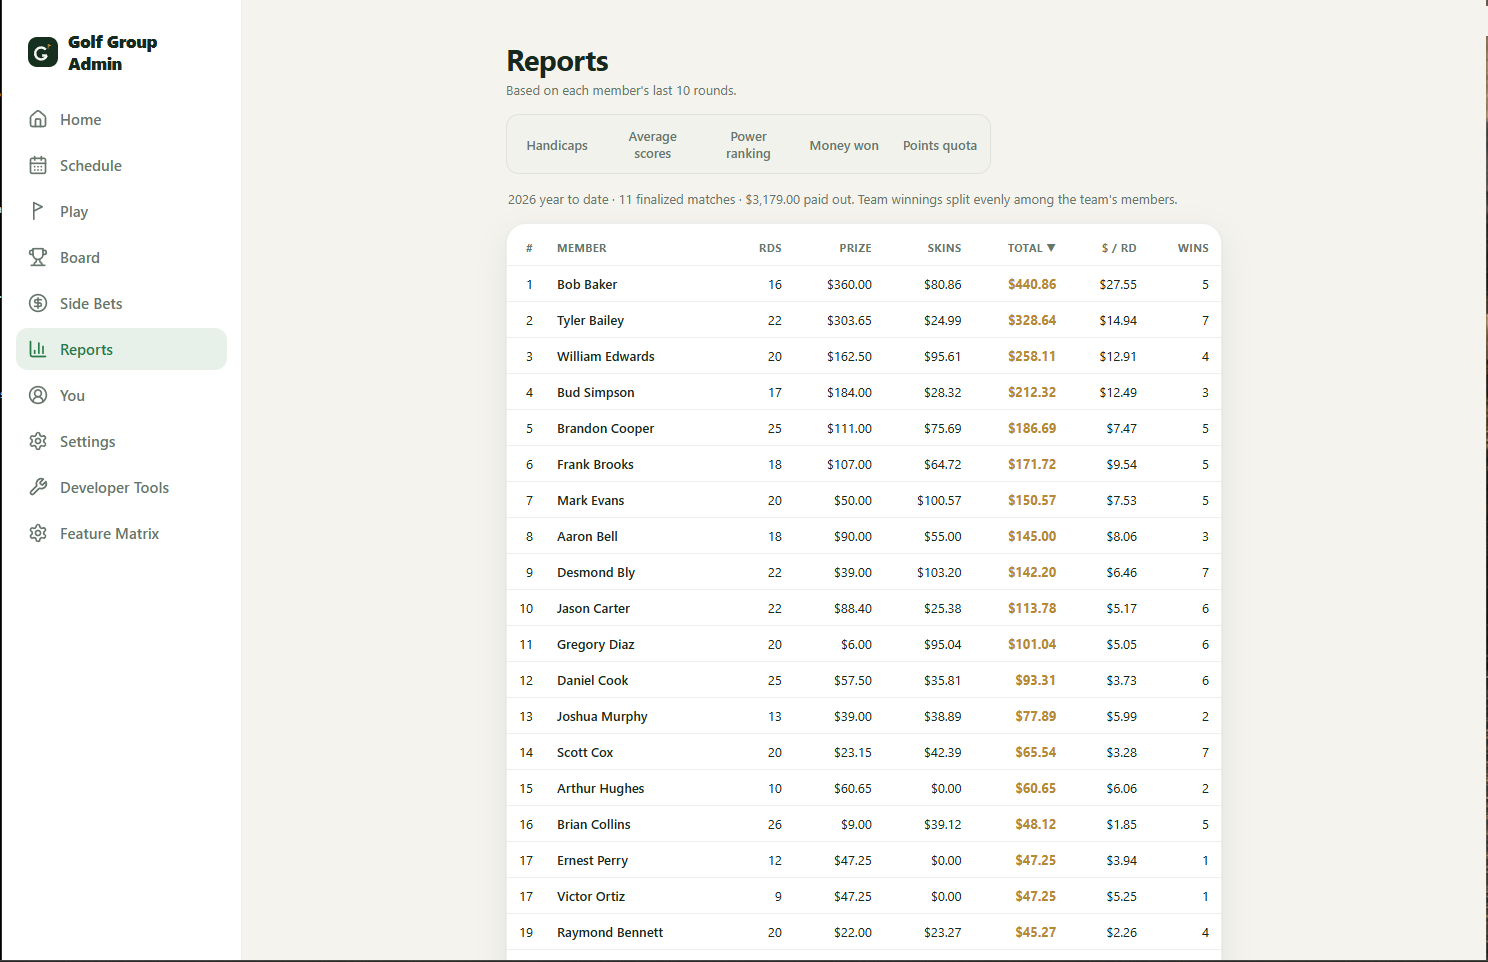1488x962 pixels.
Task: Click member name Victor Ortiz
Action: click(591, 896)
